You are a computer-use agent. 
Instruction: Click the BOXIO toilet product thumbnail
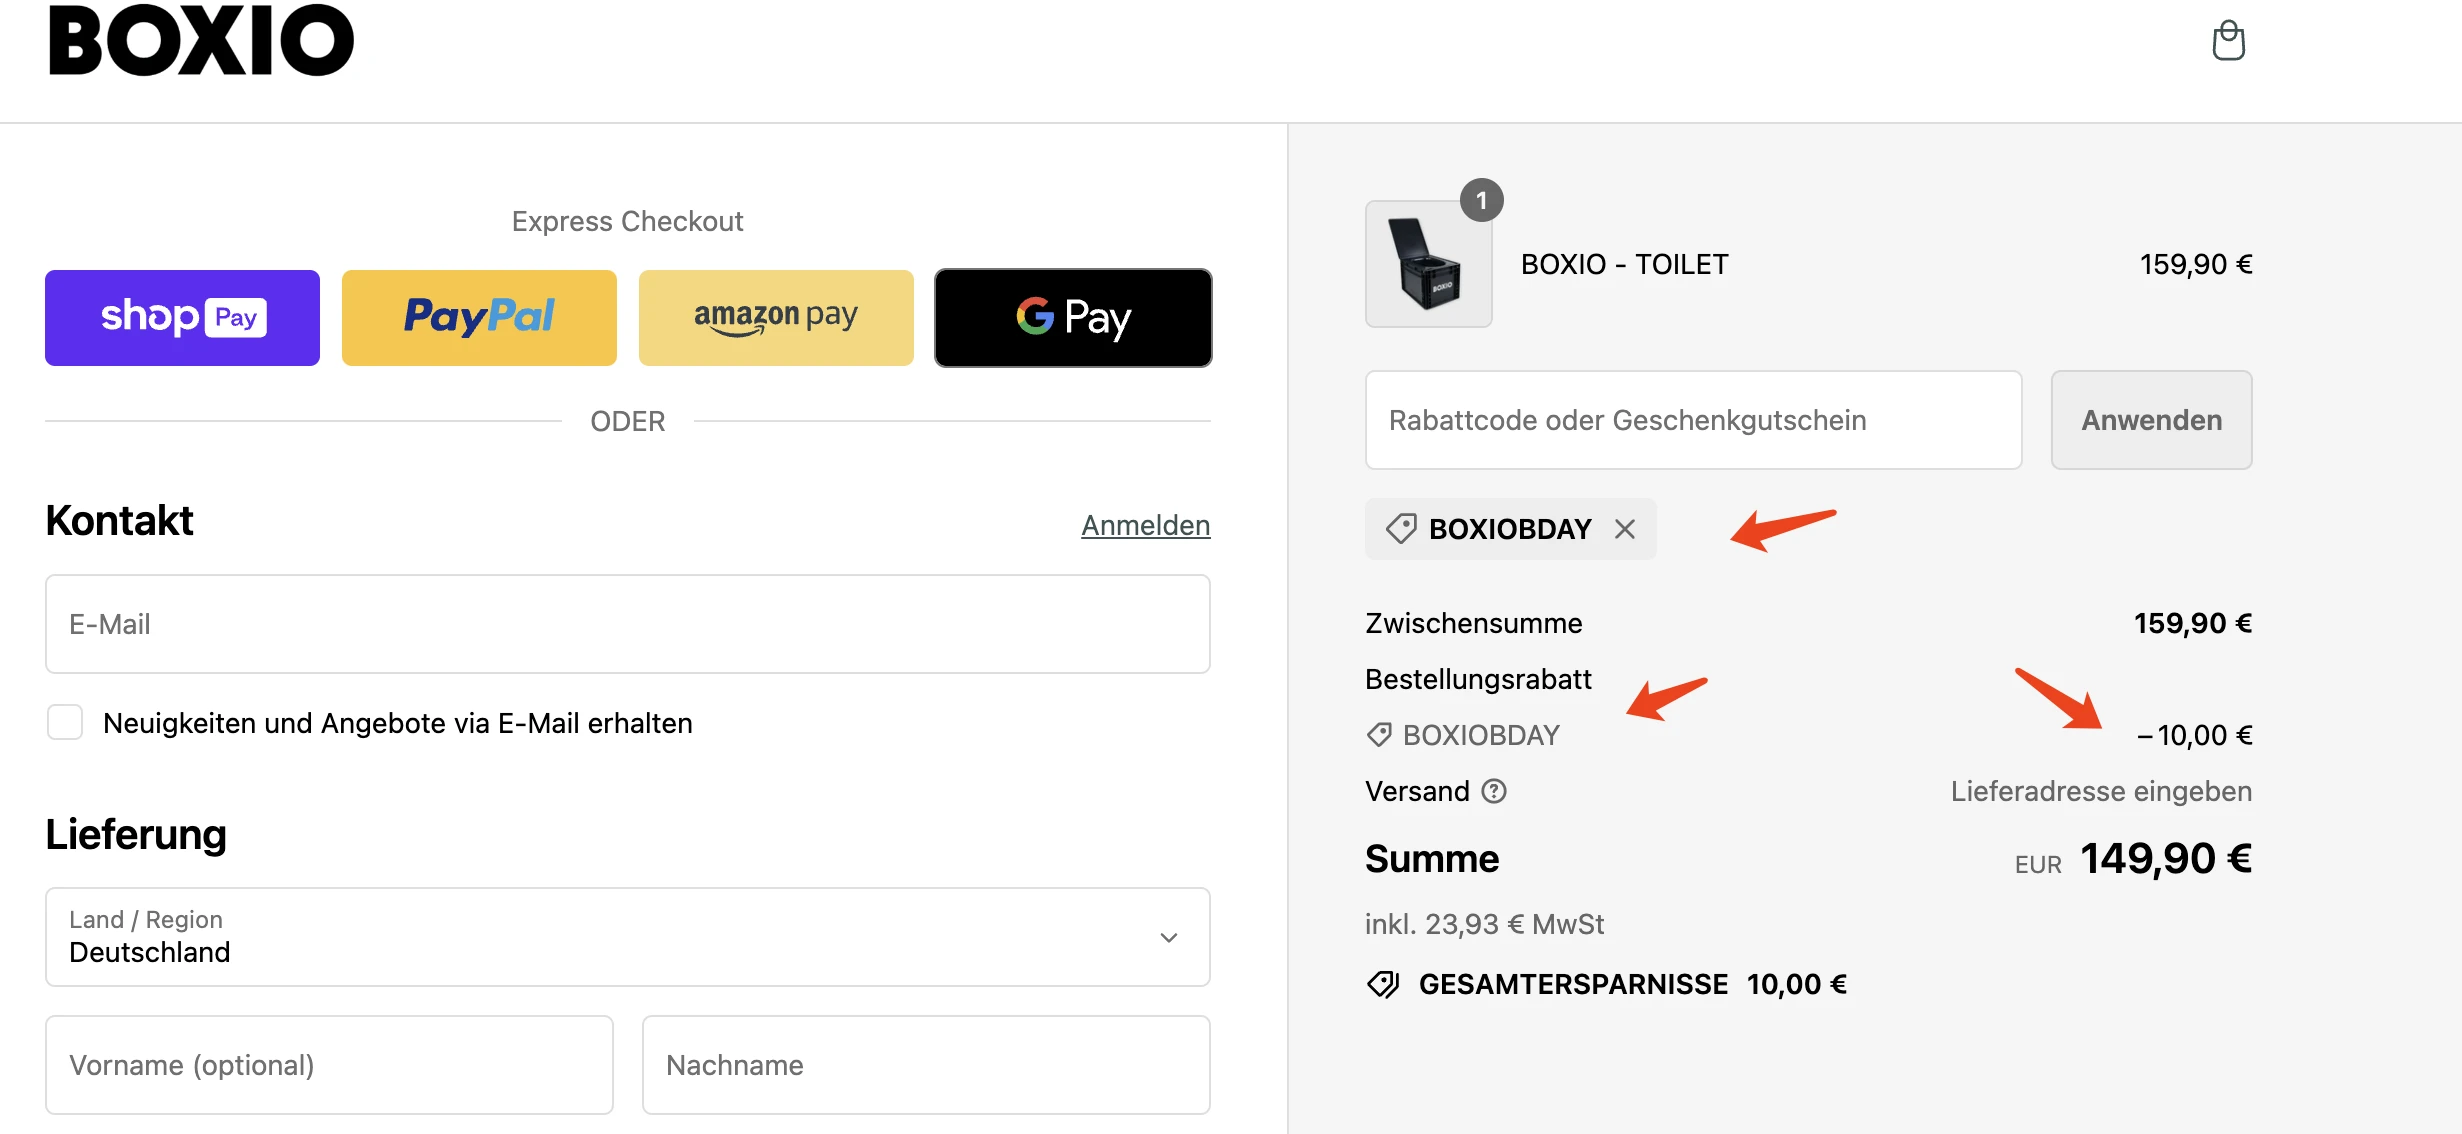[1429, 264]
